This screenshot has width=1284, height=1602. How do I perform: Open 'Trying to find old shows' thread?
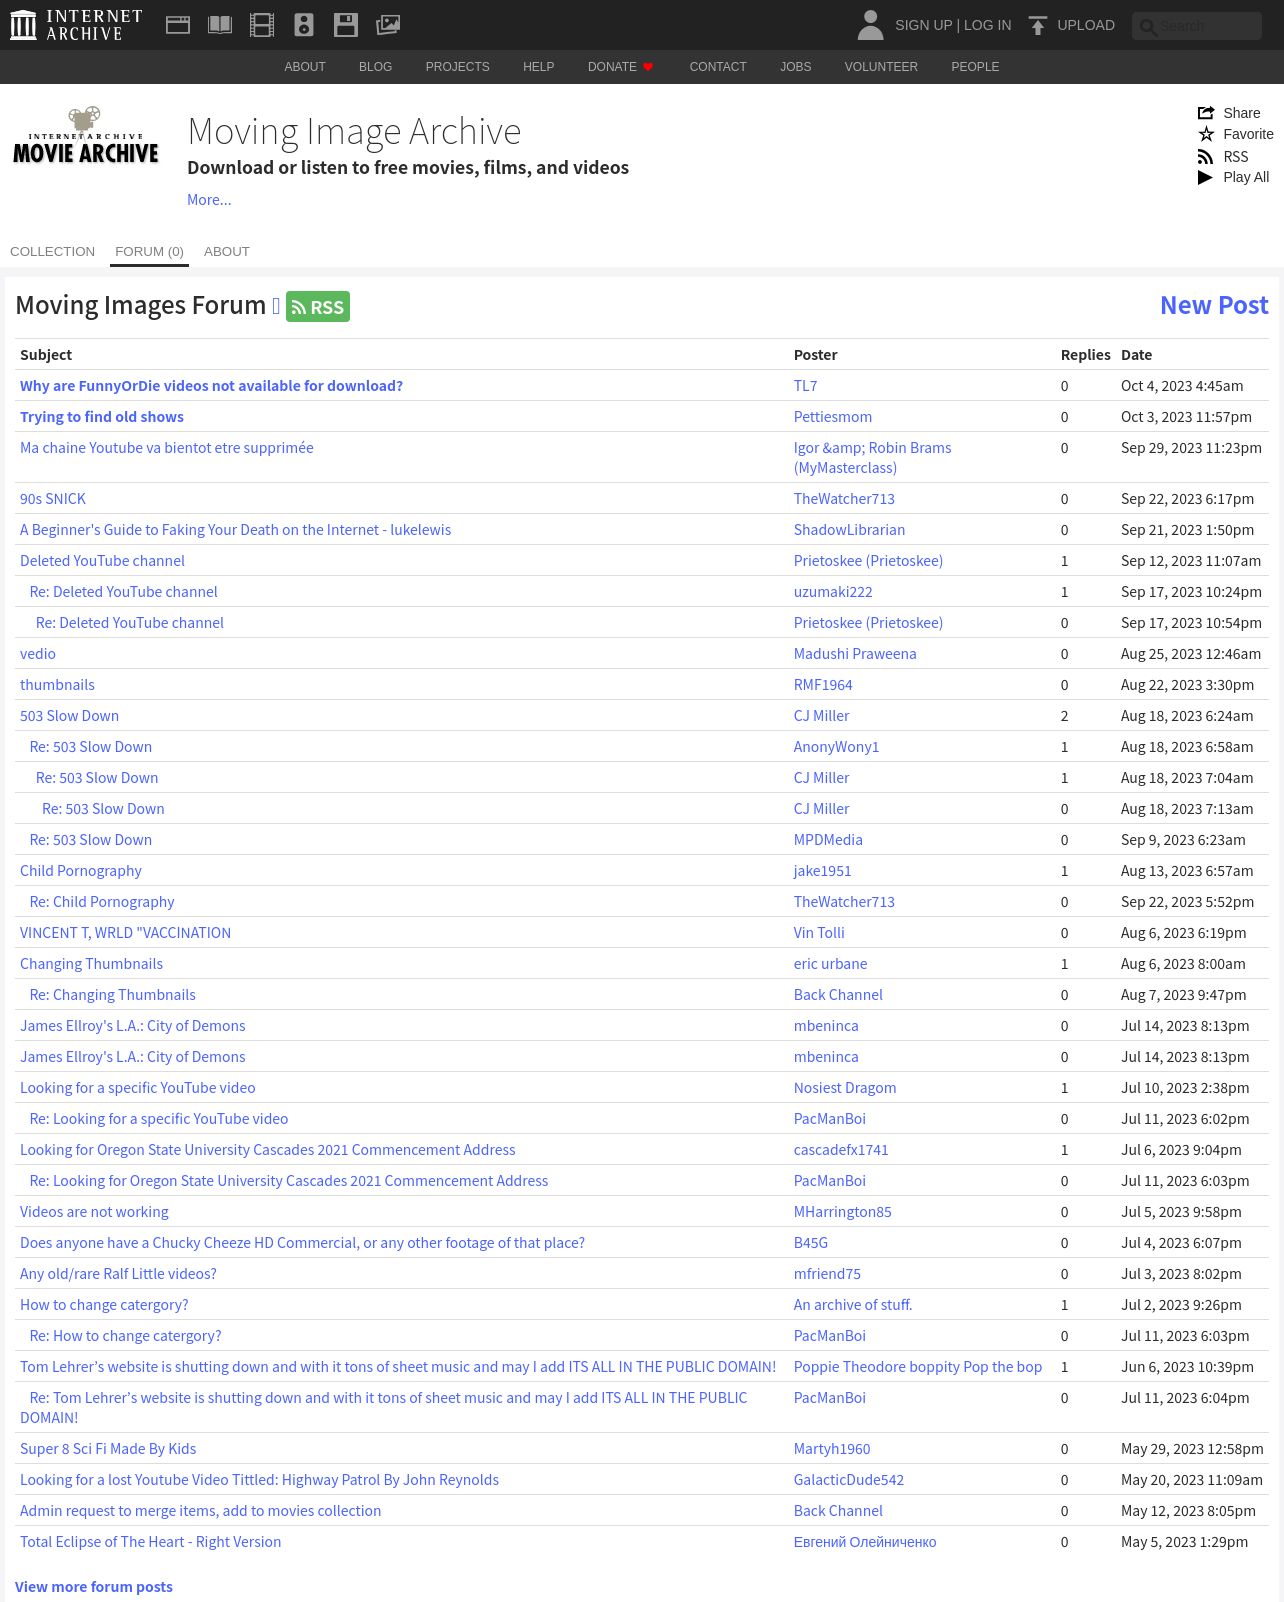coord(102,417)
